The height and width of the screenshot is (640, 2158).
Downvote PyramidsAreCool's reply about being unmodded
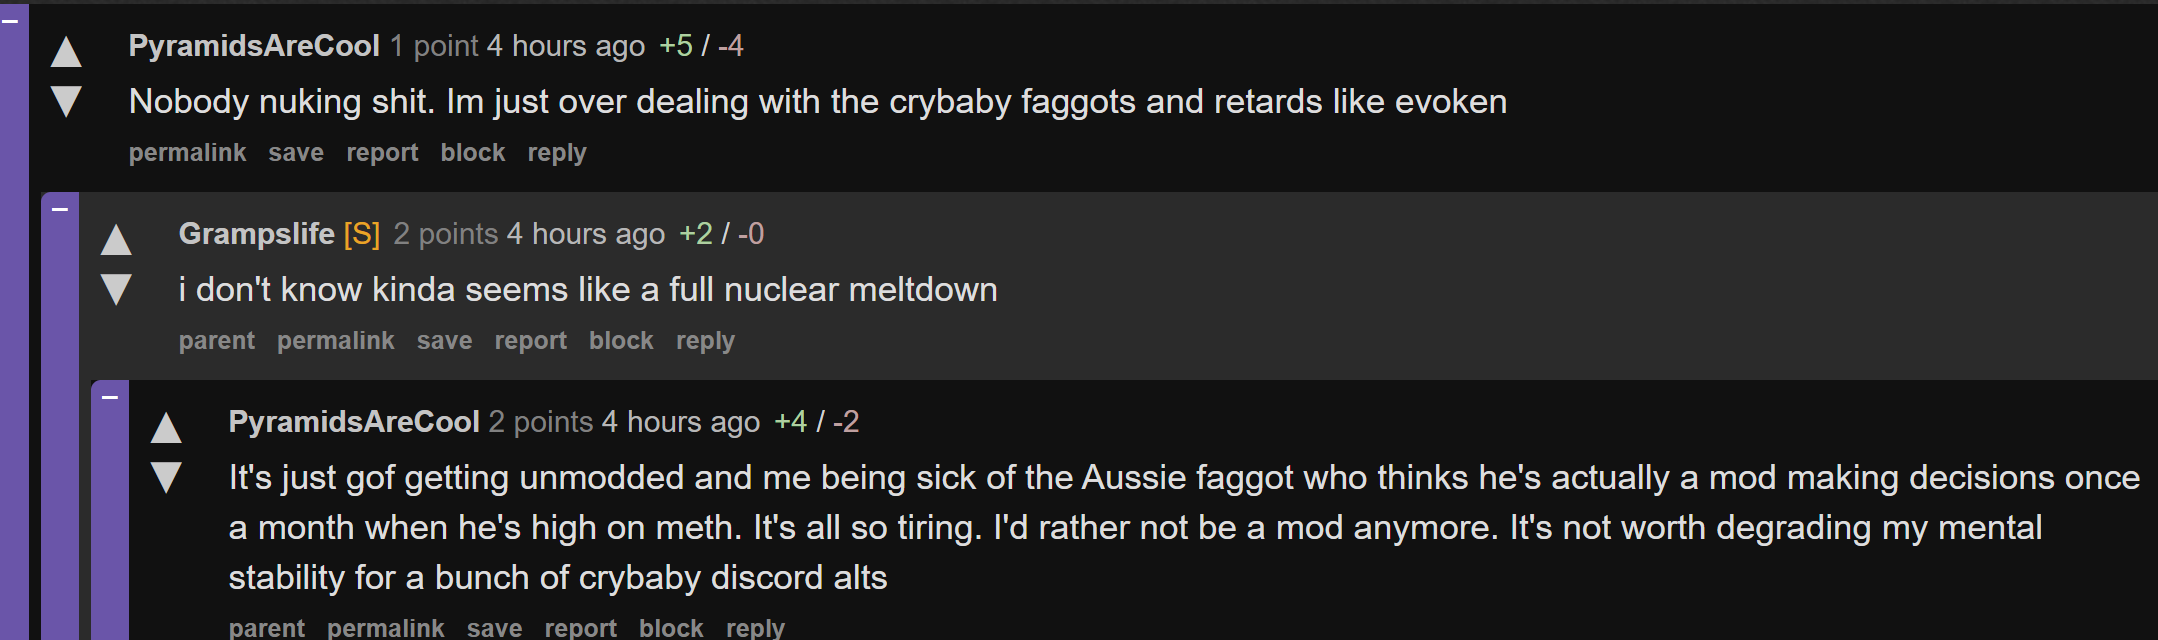pyautogui.click(x=166, y=477)
